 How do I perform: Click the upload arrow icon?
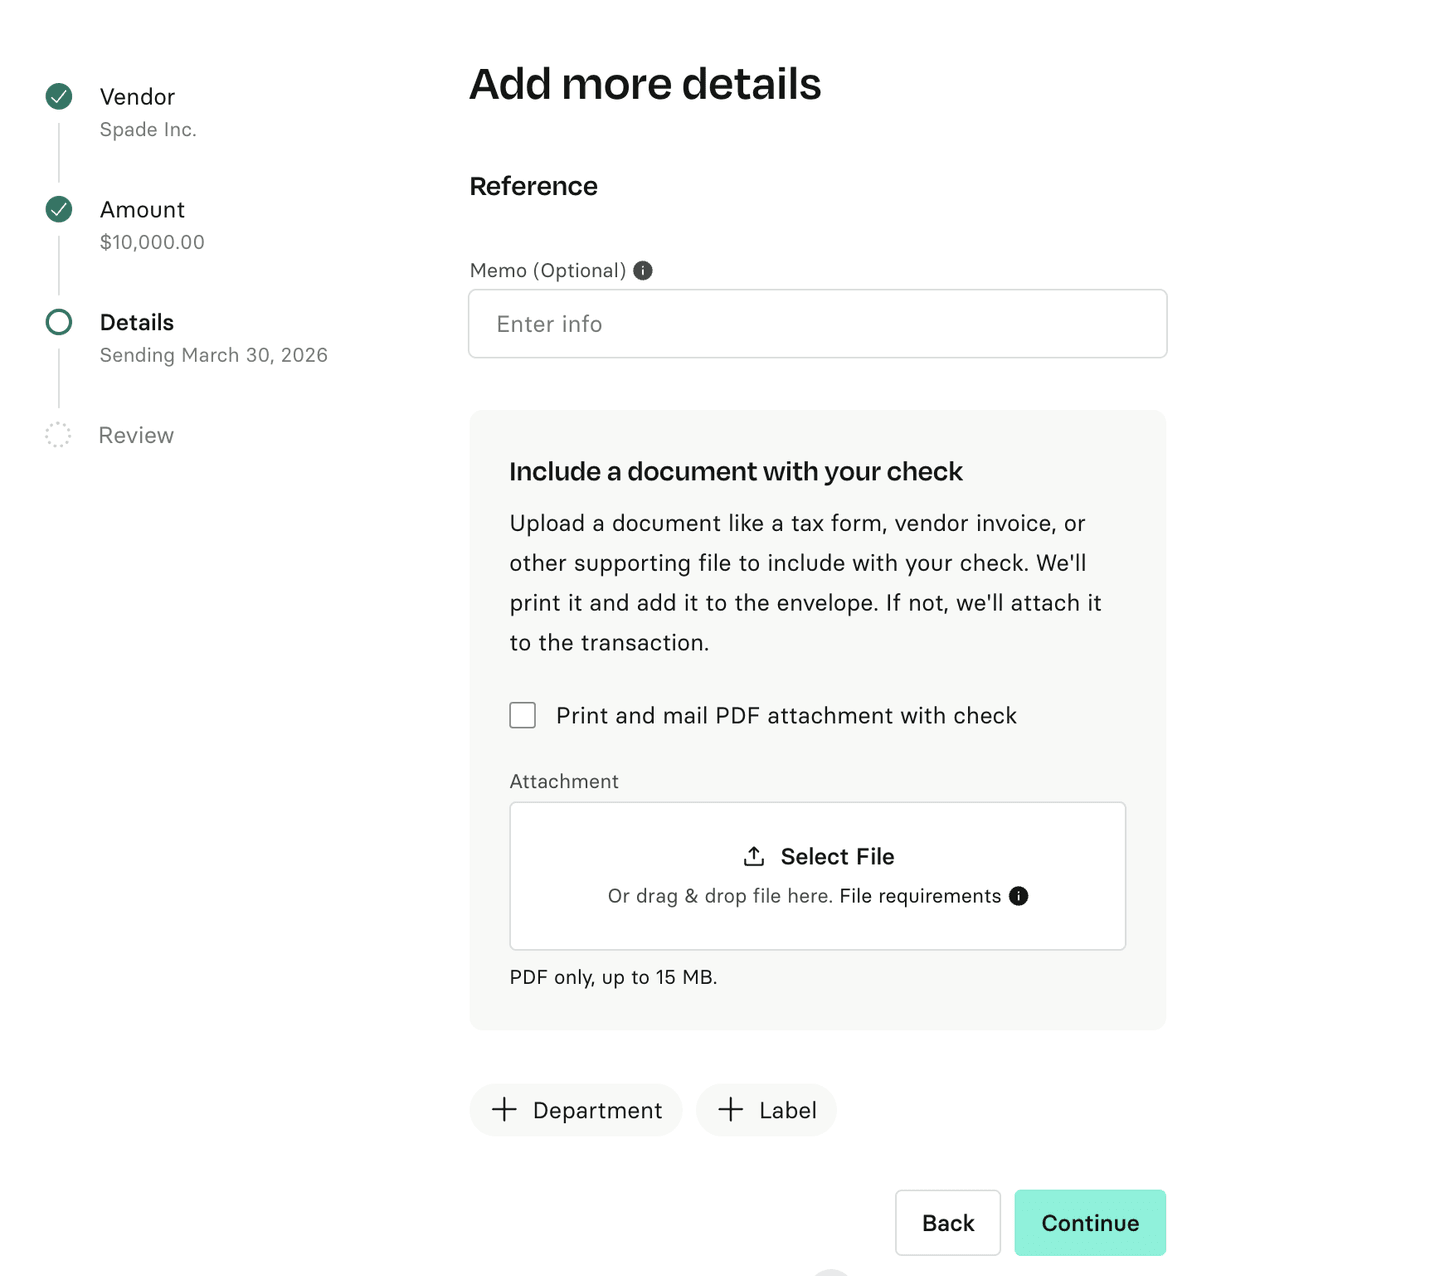click(x=754, y=856)
